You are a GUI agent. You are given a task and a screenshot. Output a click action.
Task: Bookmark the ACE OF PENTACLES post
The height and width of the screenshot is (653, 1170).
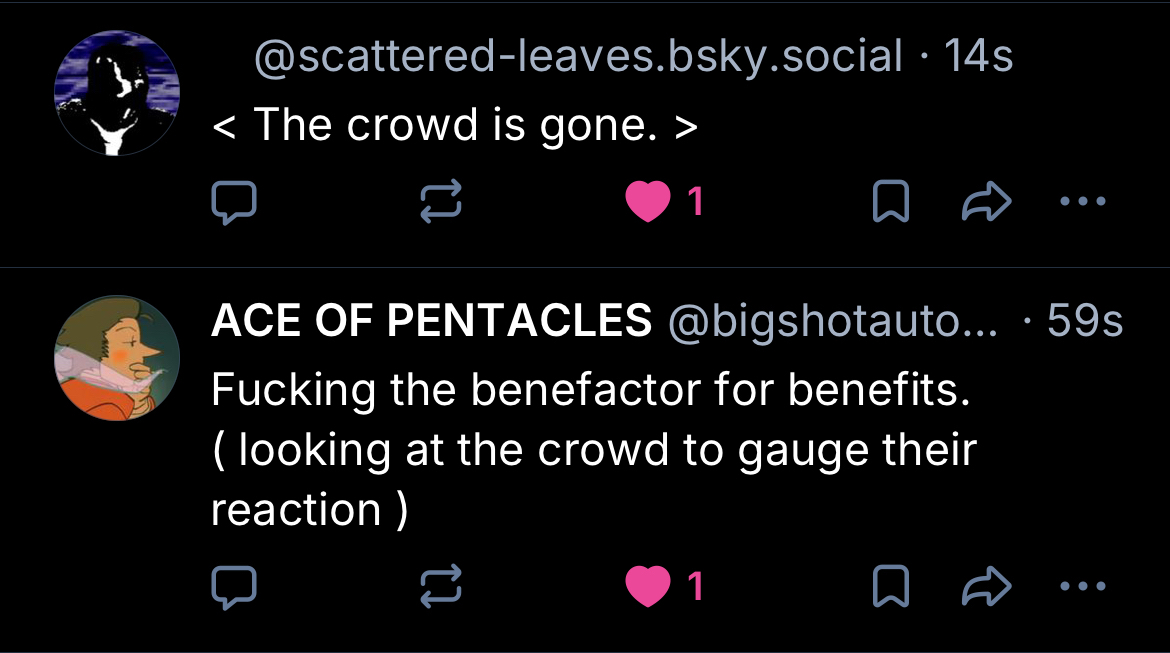[890, 586]
